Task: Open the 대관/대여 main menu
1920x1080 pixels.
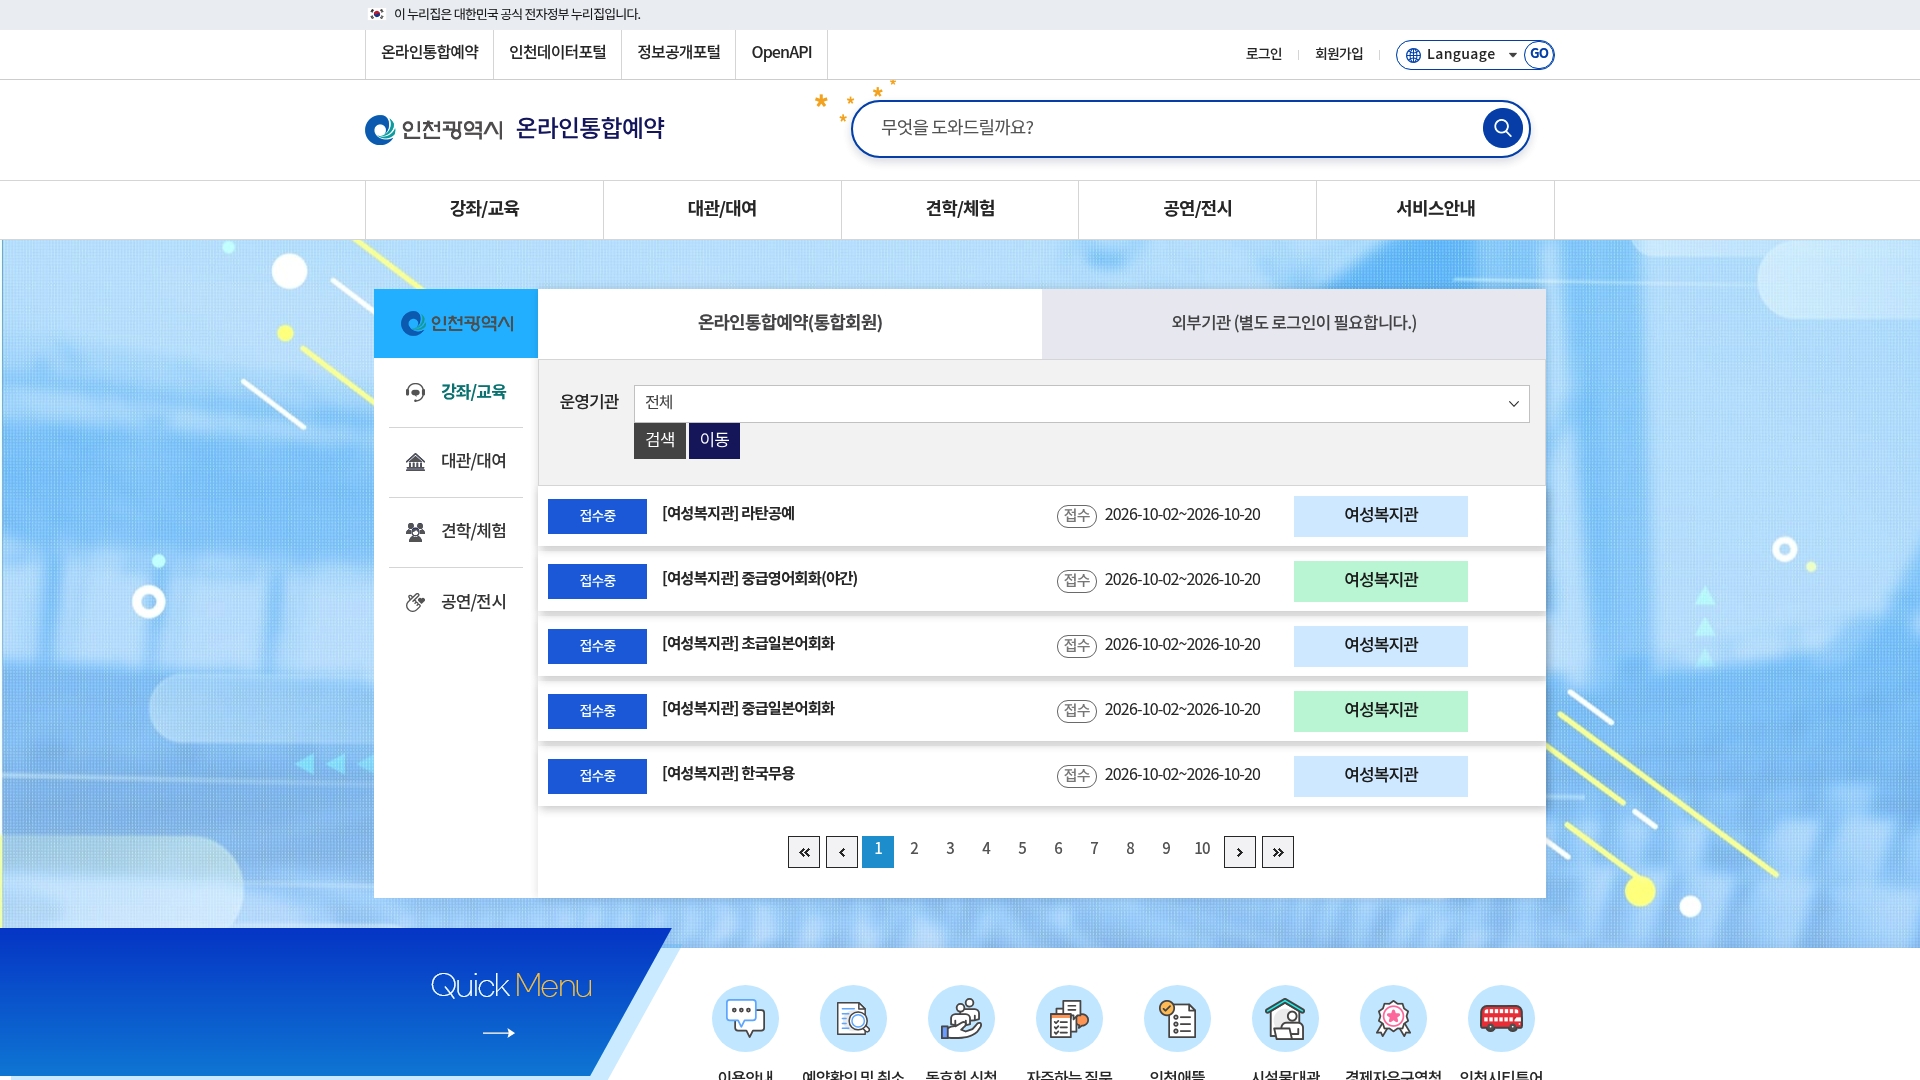Action: click(x=722, y=209)
